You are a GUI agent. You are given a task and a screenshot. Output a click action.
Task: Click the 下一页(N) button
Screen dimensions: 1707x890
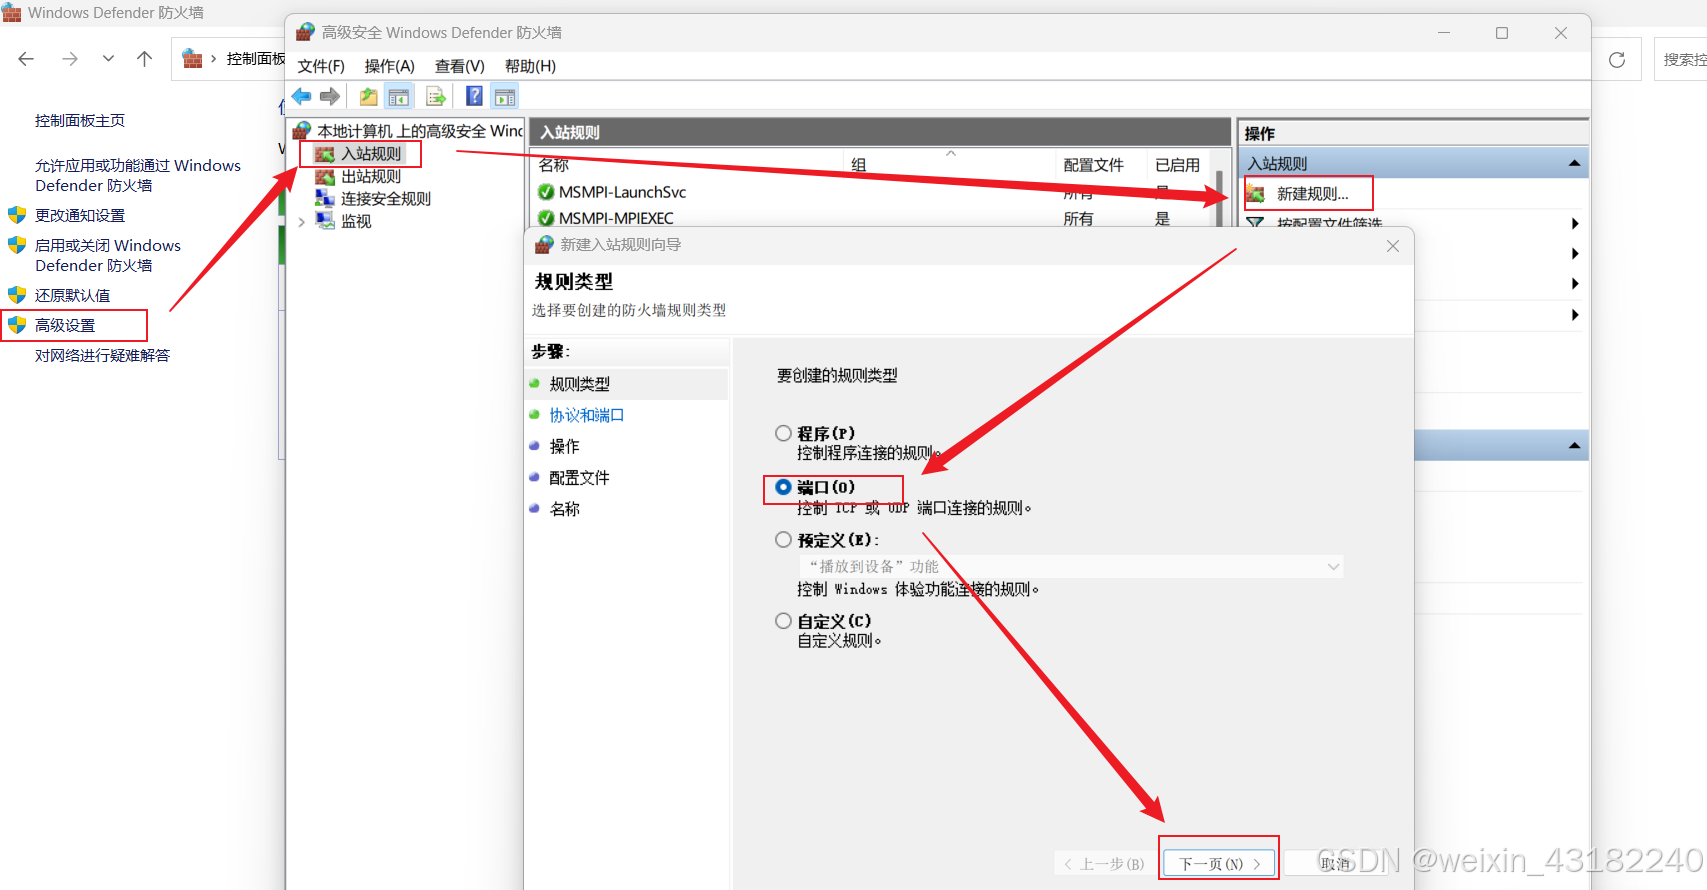(1219, 863)
